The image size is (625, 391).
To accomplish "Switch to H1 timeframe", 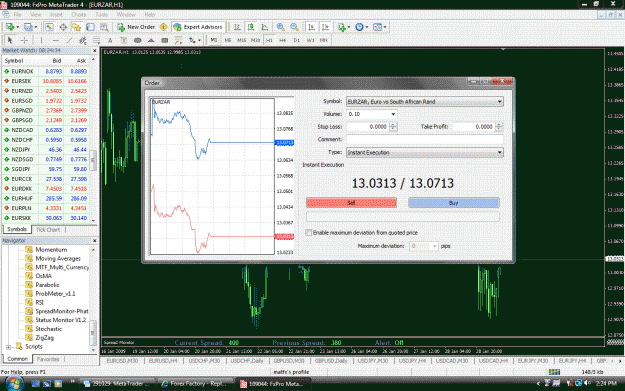I will pyautogui.click(x=269, y=40).
